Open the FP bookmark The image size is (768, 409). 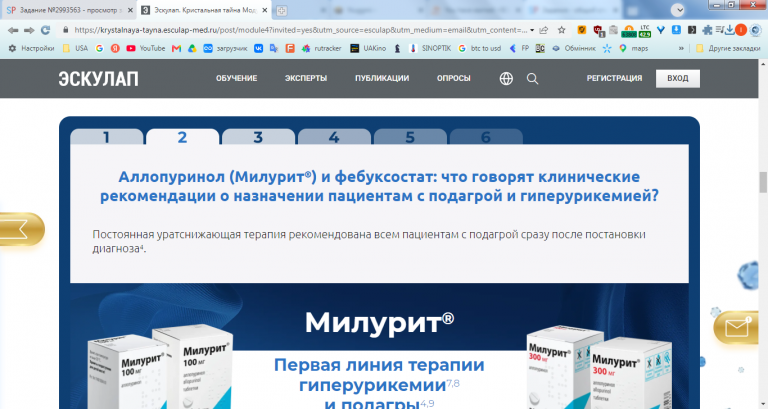(x=519, y=48)
